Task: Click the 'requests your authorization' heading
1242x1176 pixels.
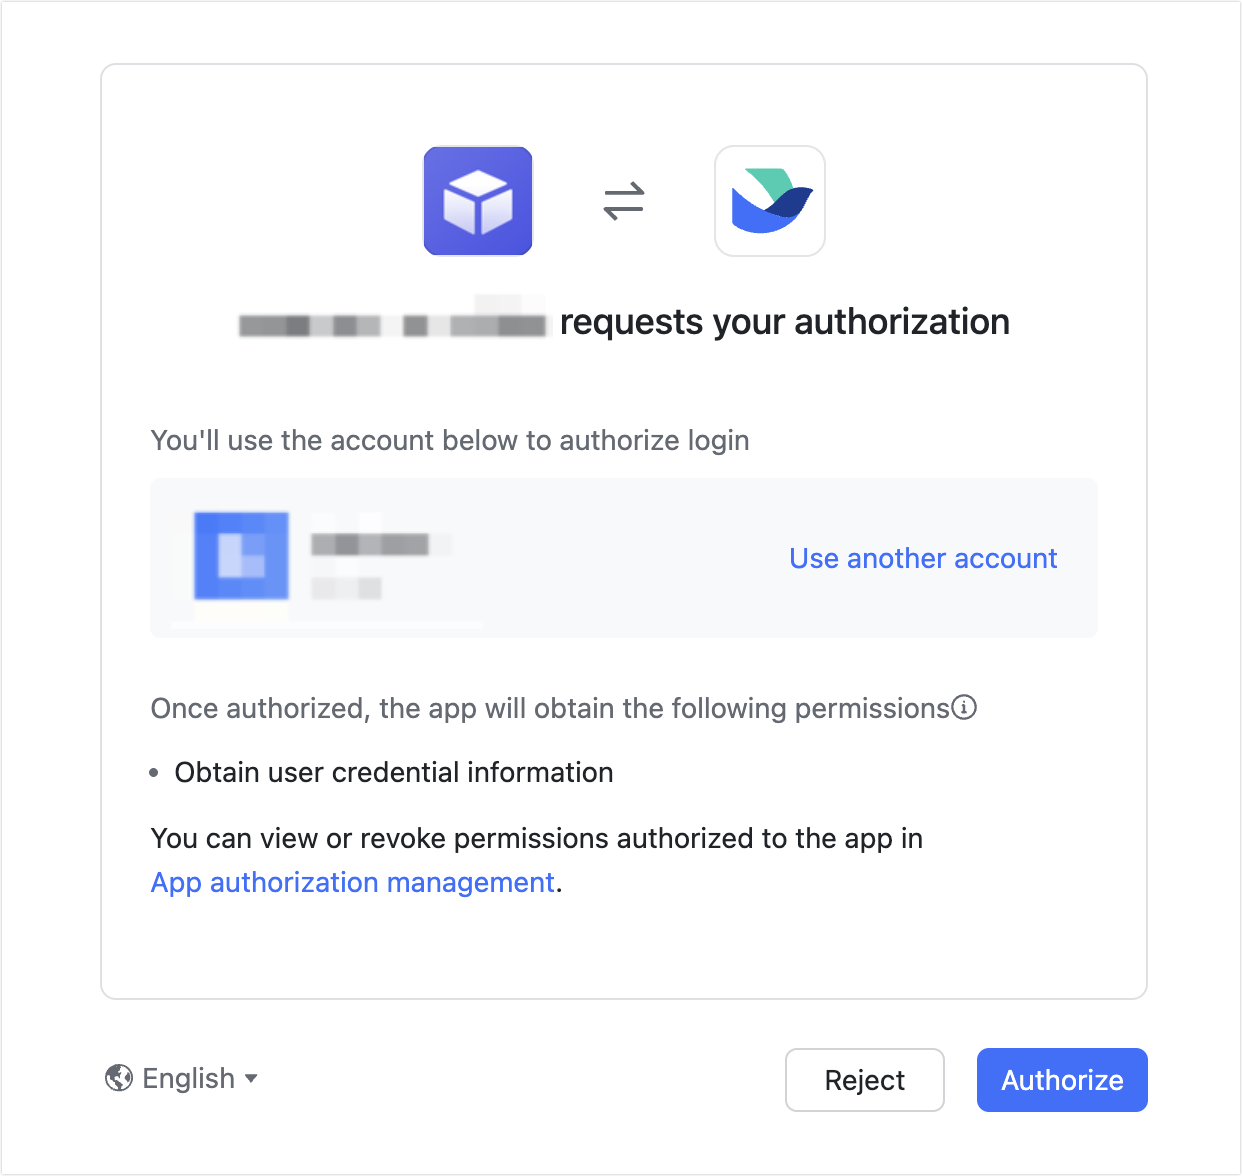Action: [x=784, y=322]
